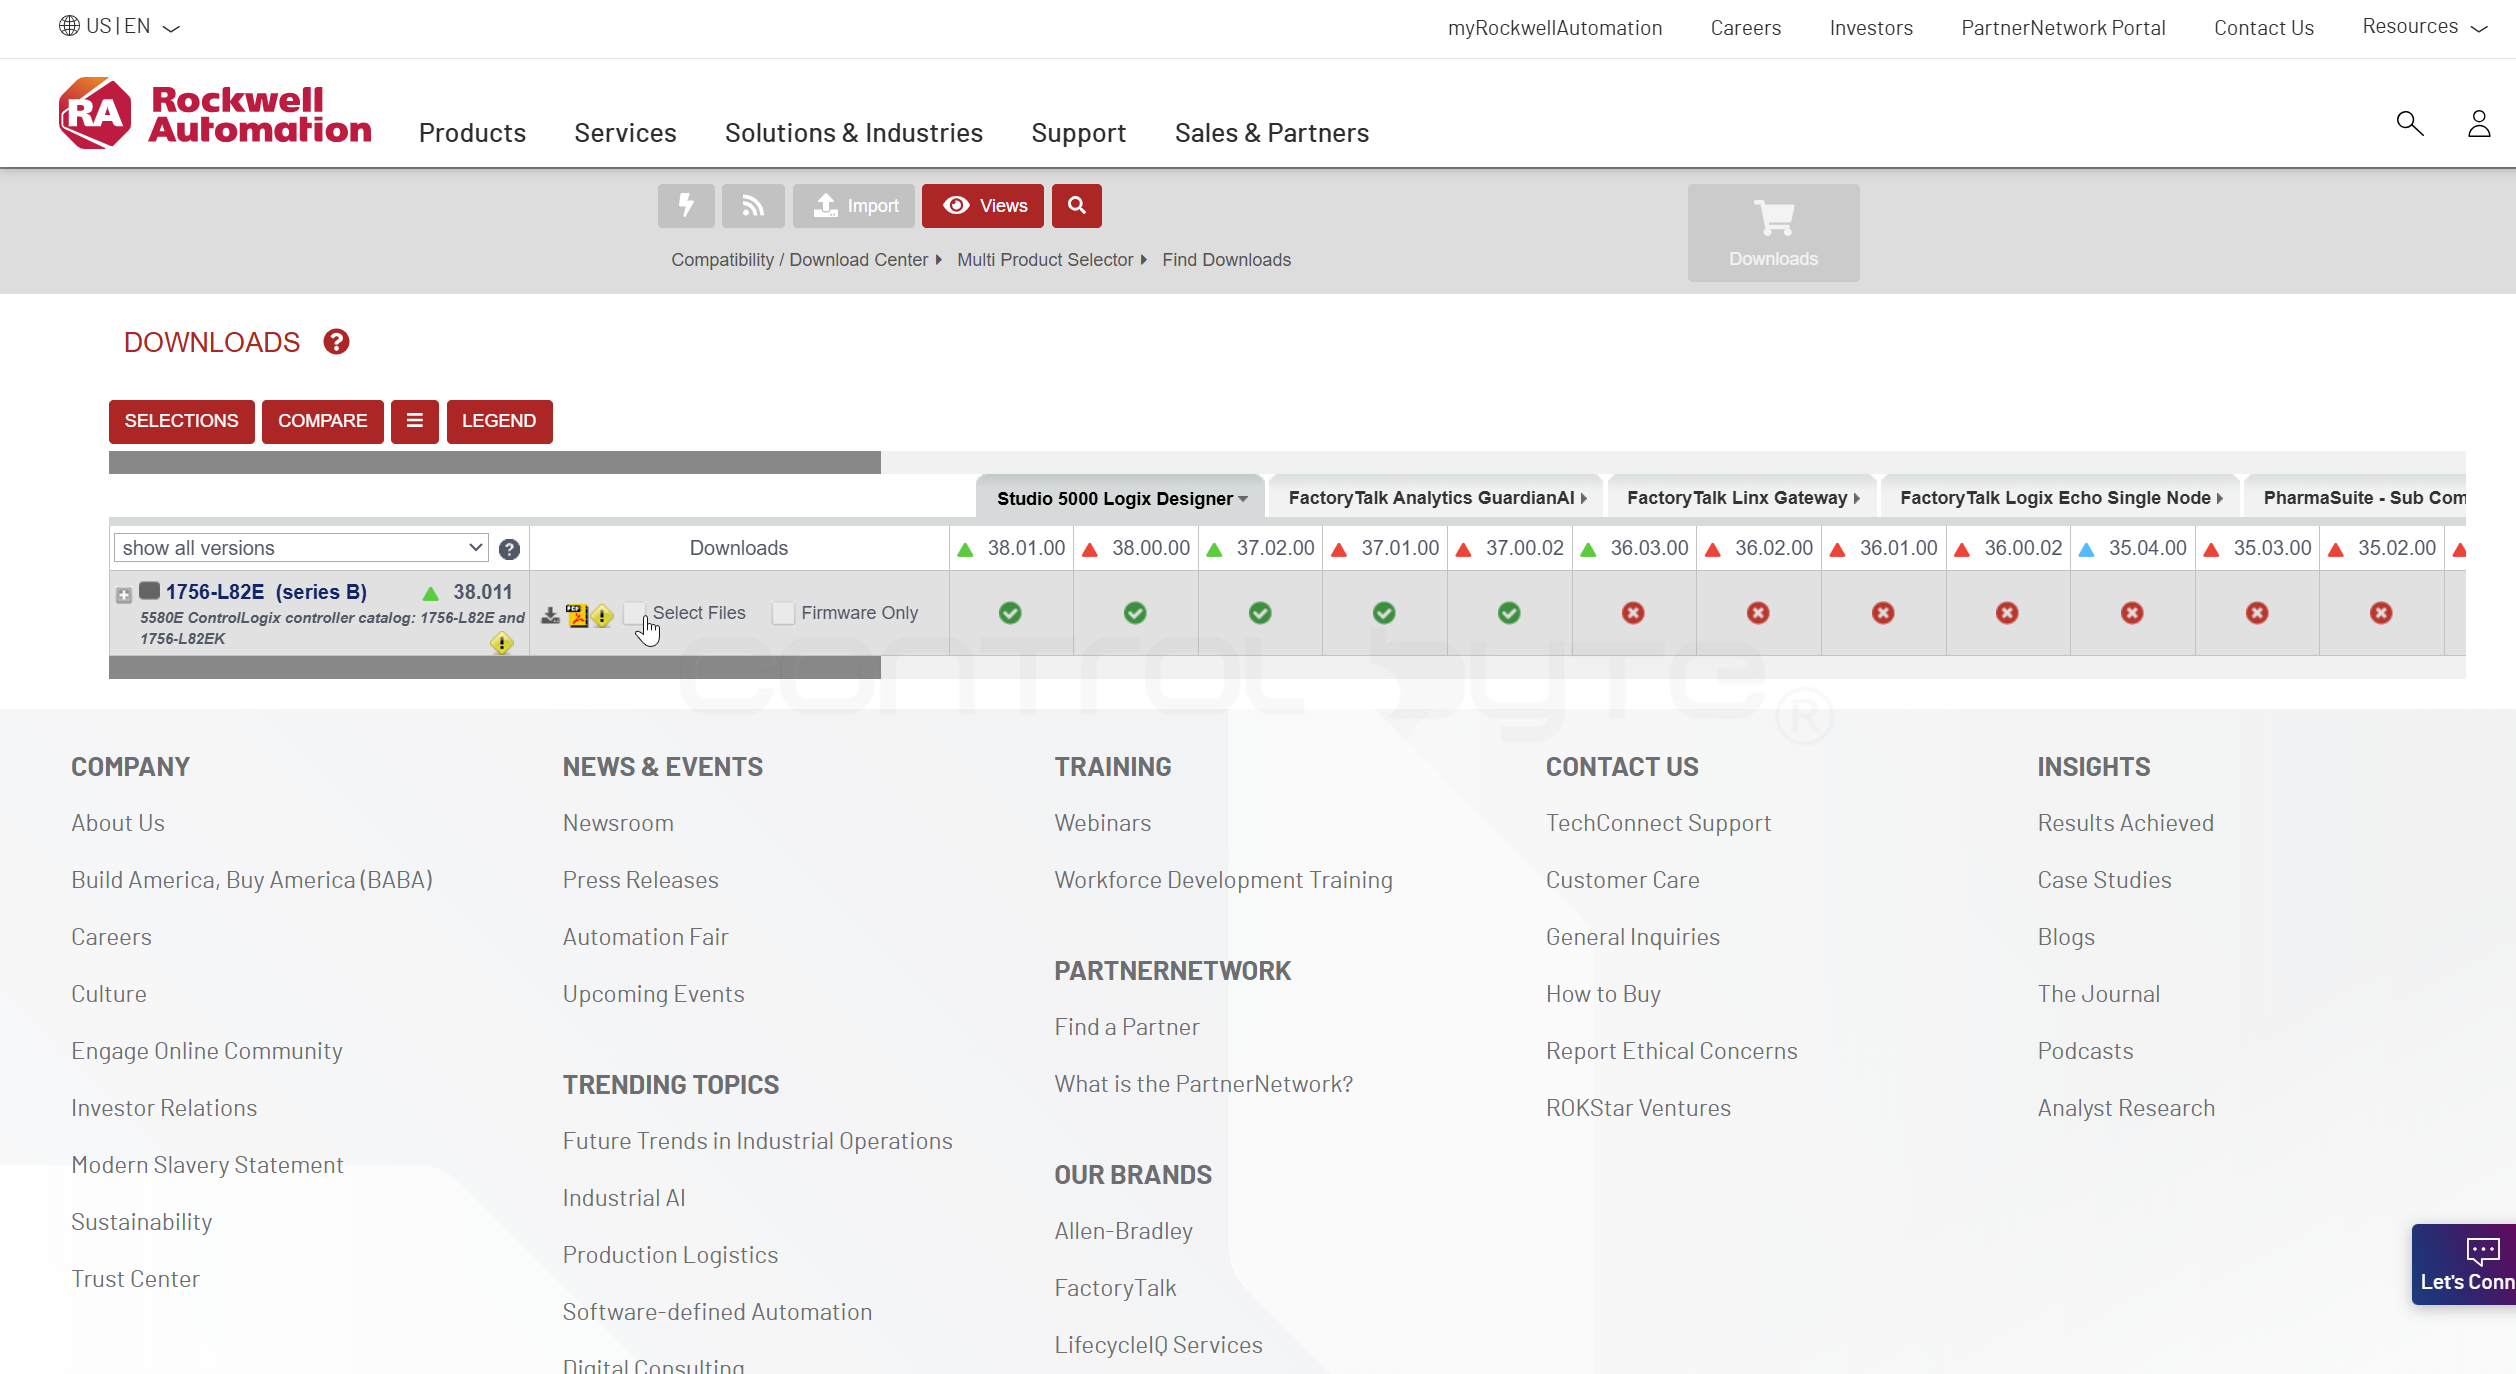Click the Rockwell Automation logo
2516x1374 pixels.
click(215, 113)
